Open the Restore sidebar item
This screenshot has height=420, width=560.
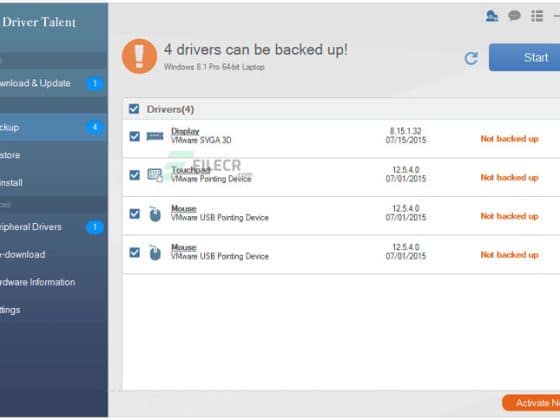54,155
